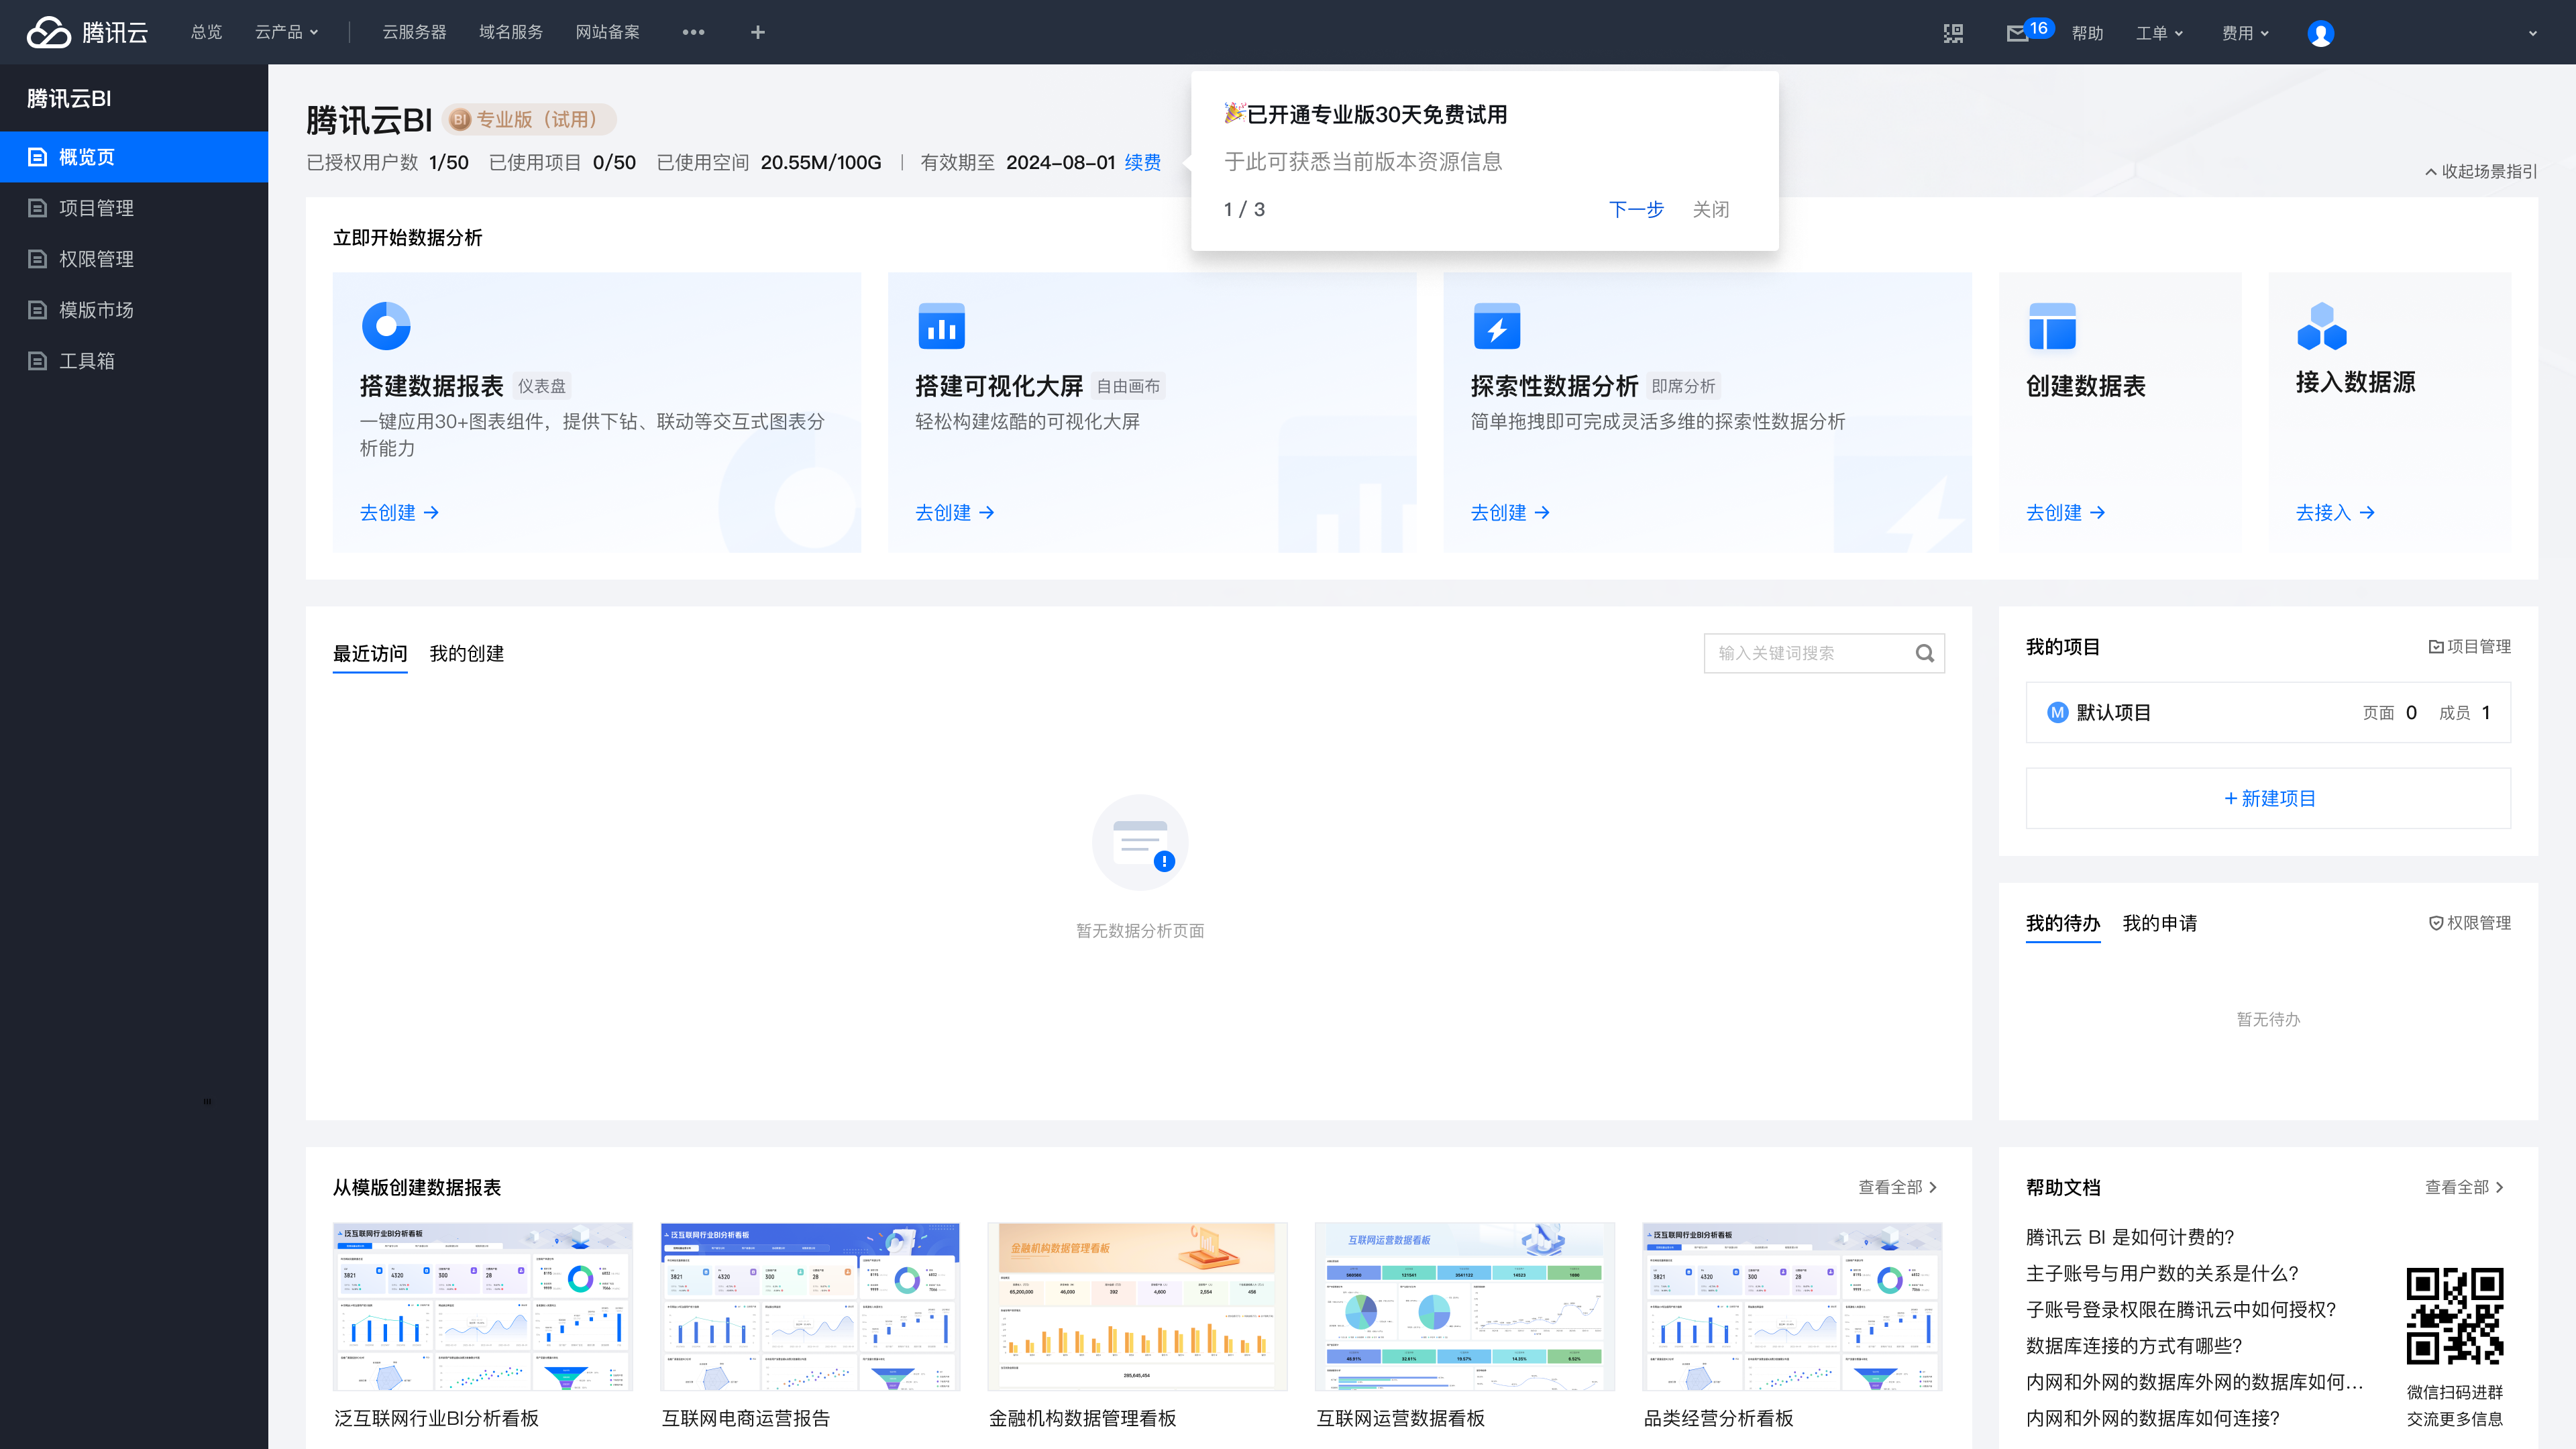Collapse the scene guide via 收起场景指引
Viewport: 2576px width, 1449px height.
coord(2481,171)
